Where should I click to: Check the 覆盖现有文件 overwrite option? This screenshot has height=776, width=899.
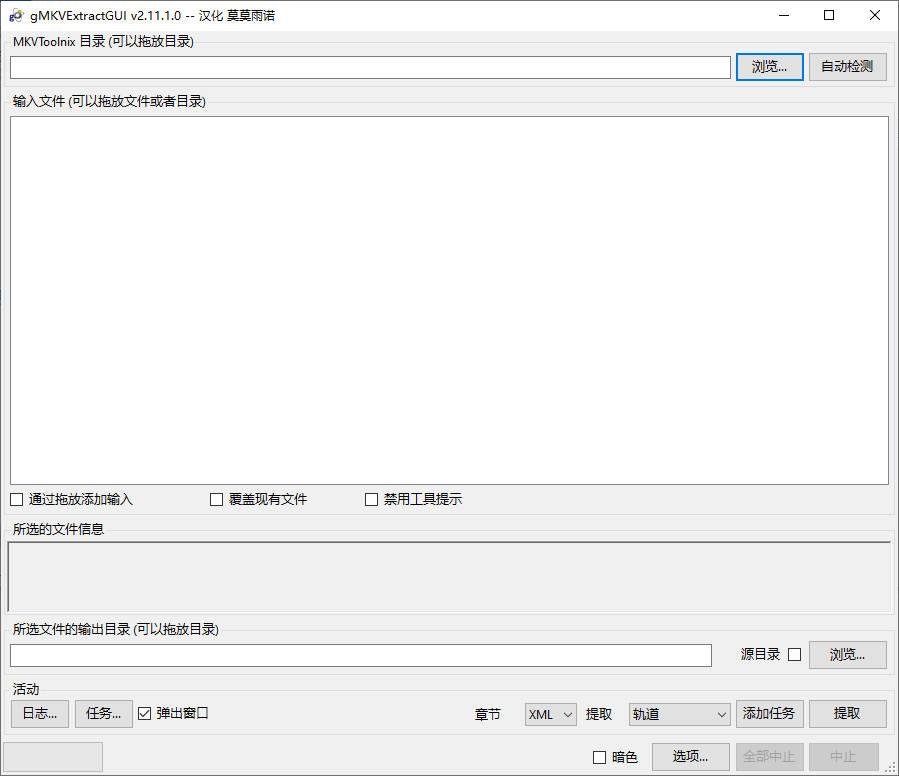[x=216, y=500]
